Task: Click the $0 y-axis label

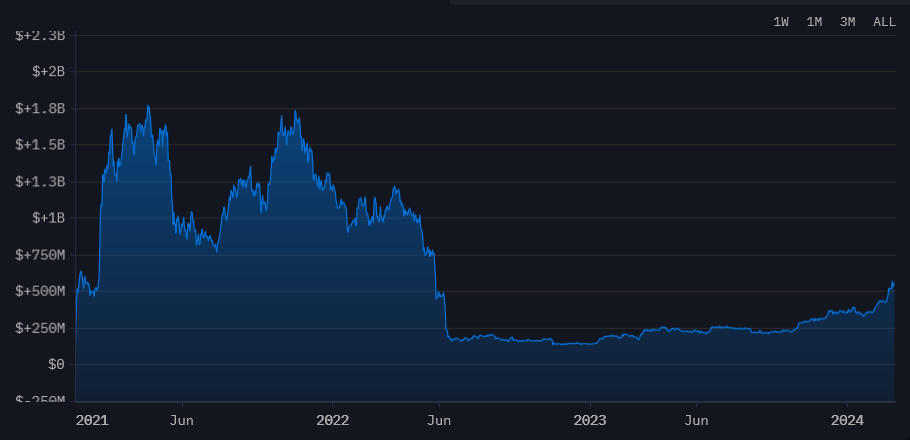Action: 55,365
